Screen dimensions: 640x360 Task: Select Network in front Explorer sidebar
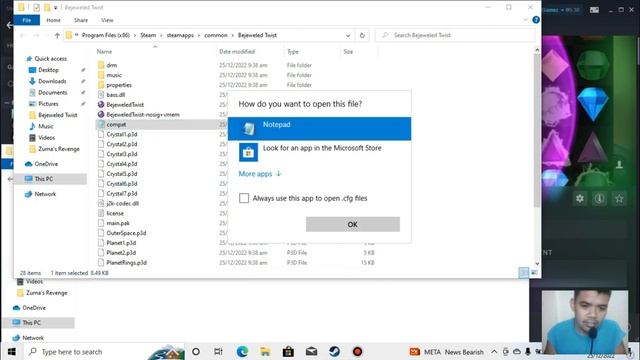click(45, 194)
